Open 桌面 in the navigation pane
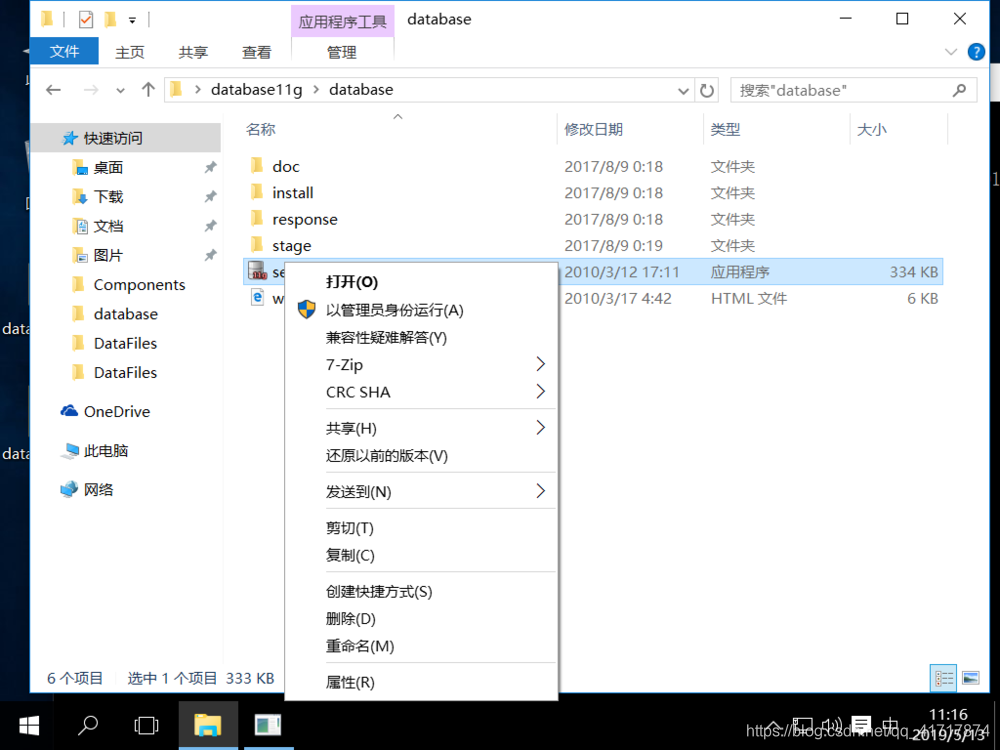 coord(108,168)
